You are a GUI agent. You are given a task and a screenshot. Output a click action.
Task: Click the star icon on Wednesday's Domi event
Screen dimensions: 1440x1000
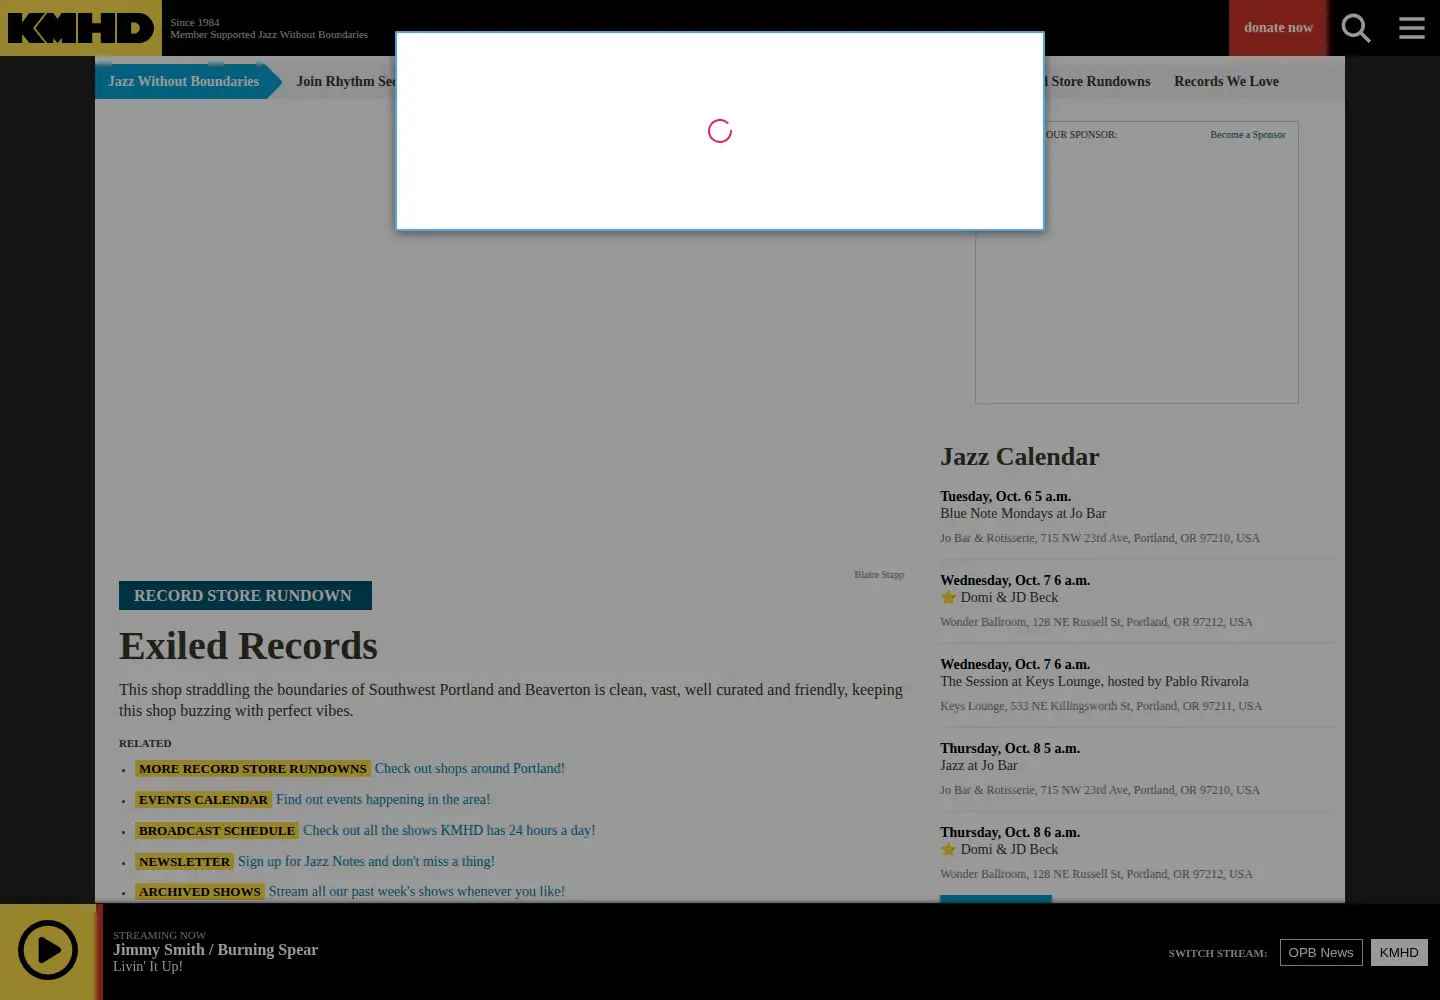click(949, 597)
